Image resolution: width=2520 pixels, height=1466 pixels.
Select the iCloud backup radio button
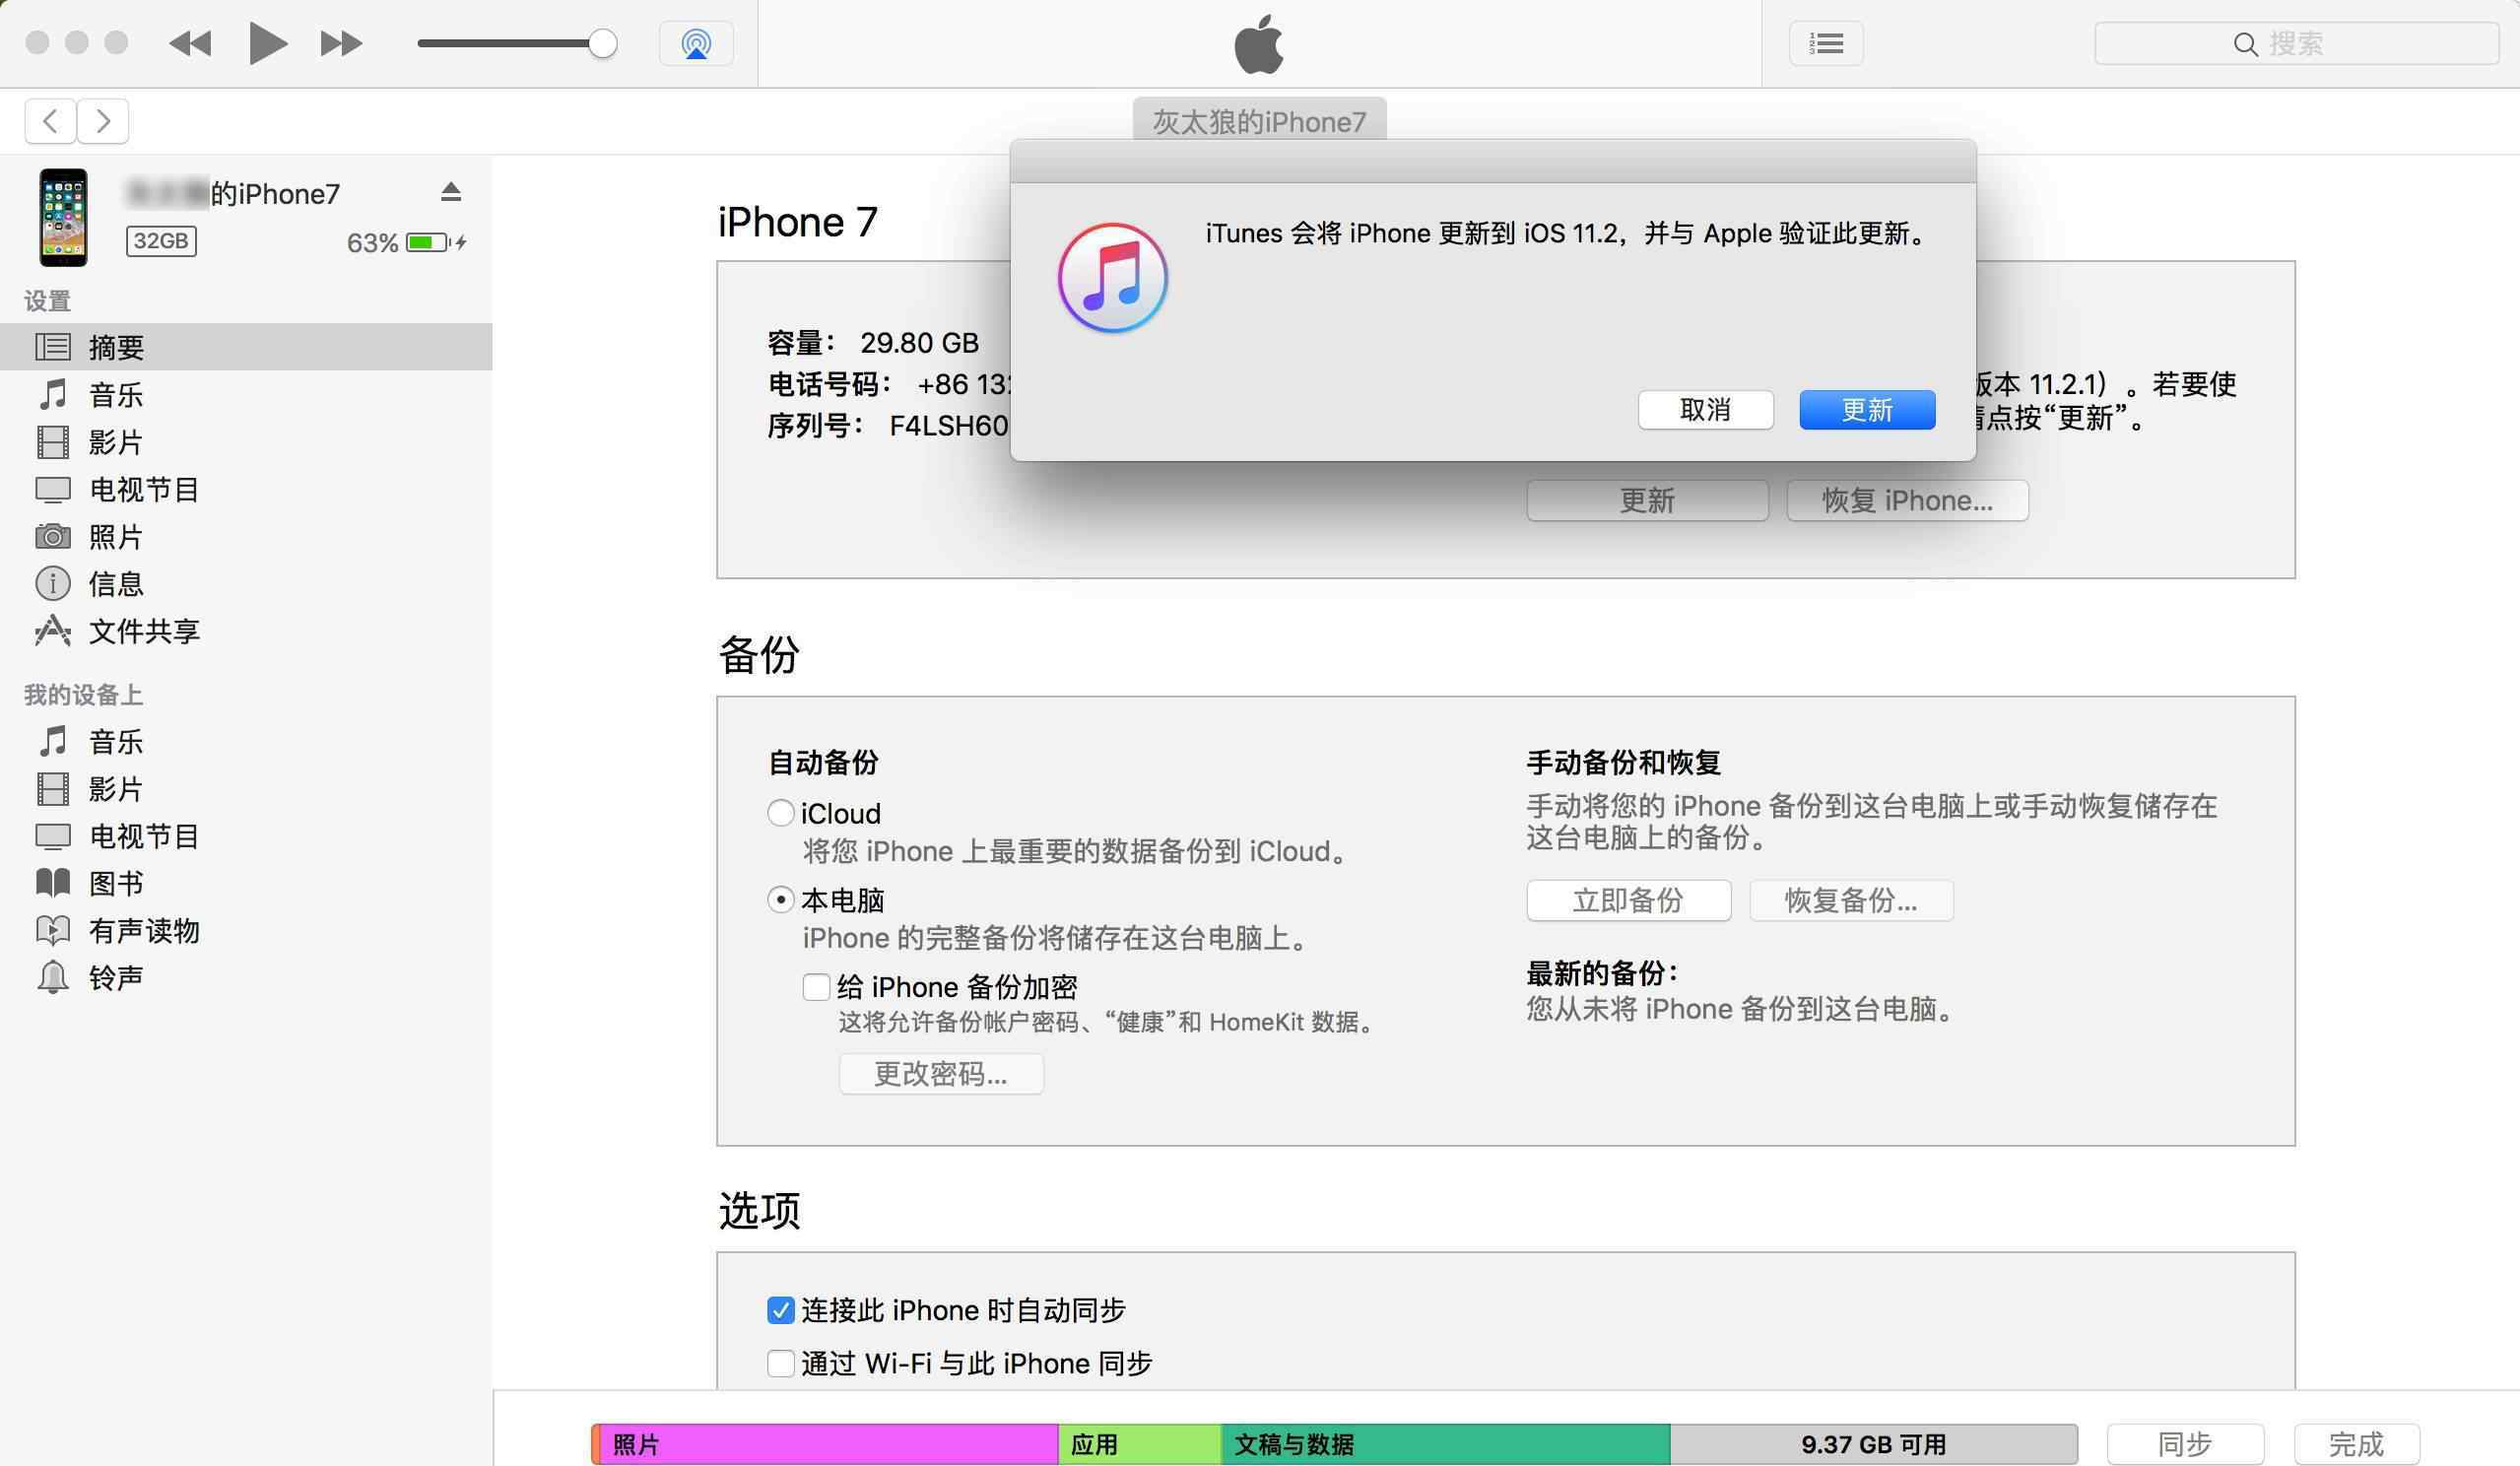tap(781, 813)
